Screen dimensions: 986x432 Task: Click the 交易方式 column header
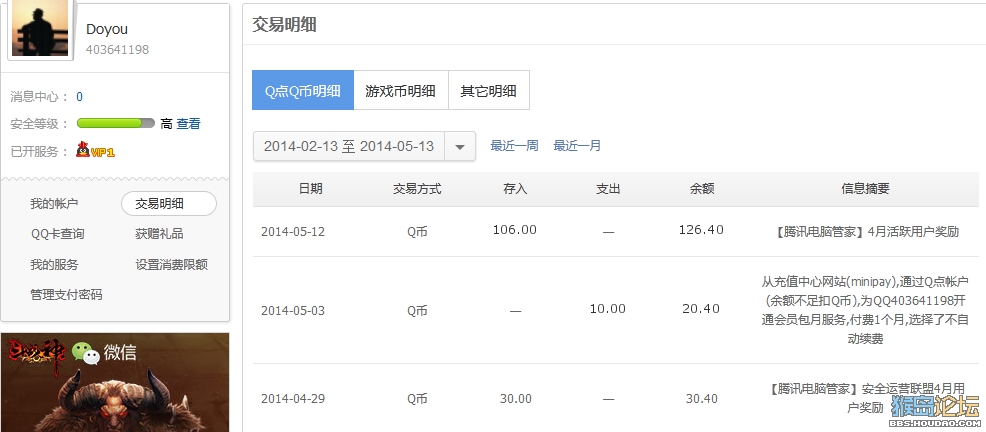417,189
